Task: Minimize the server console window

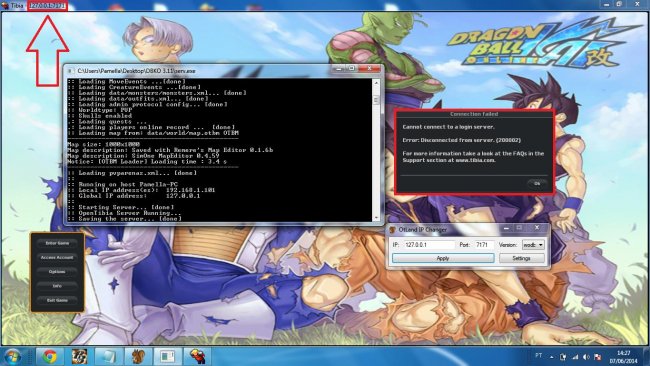Action: [x=339, y=68]
